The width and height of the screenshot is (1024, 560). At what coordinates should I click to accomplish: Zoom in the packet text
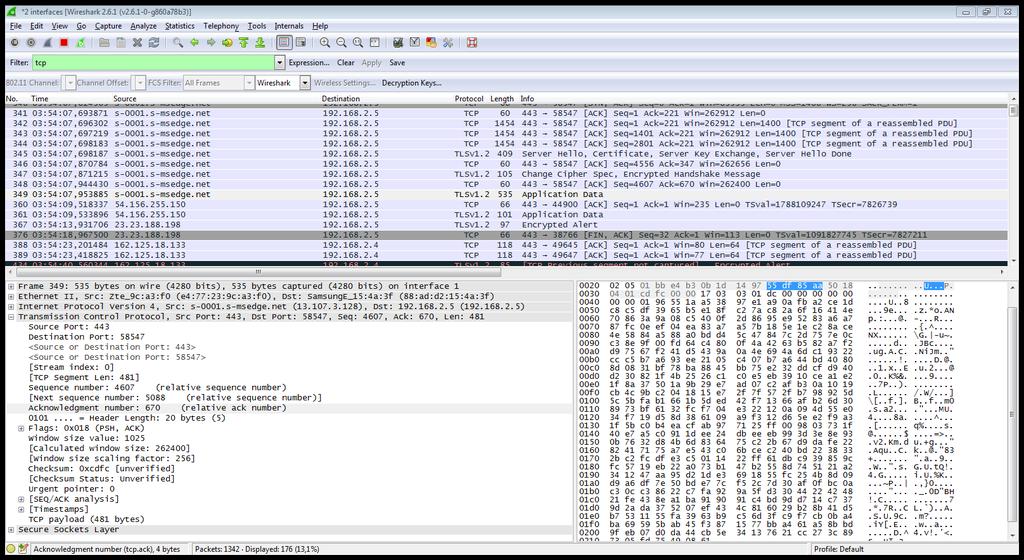click(325, 42)
